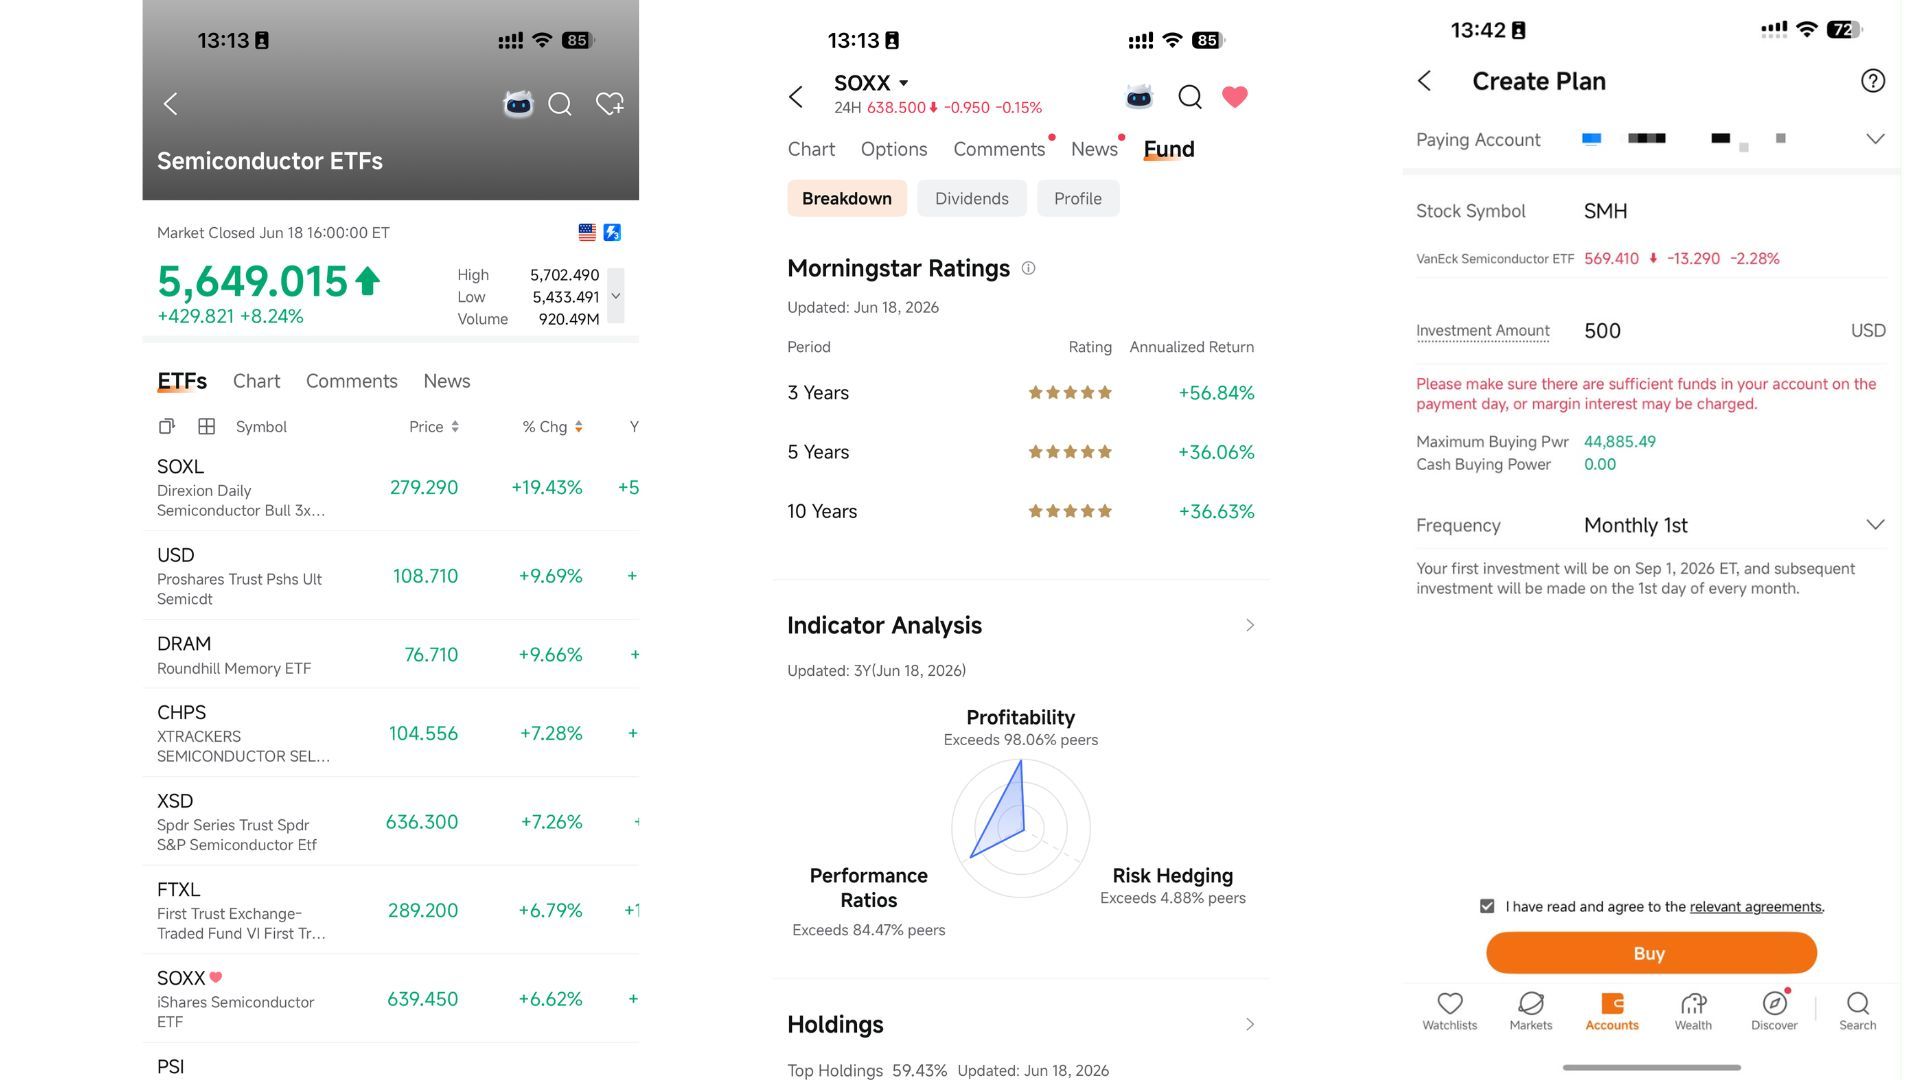Tap the copy list icon beside Symbol
Screen dimensions: 1920x1080
click(x=167, y=427)
